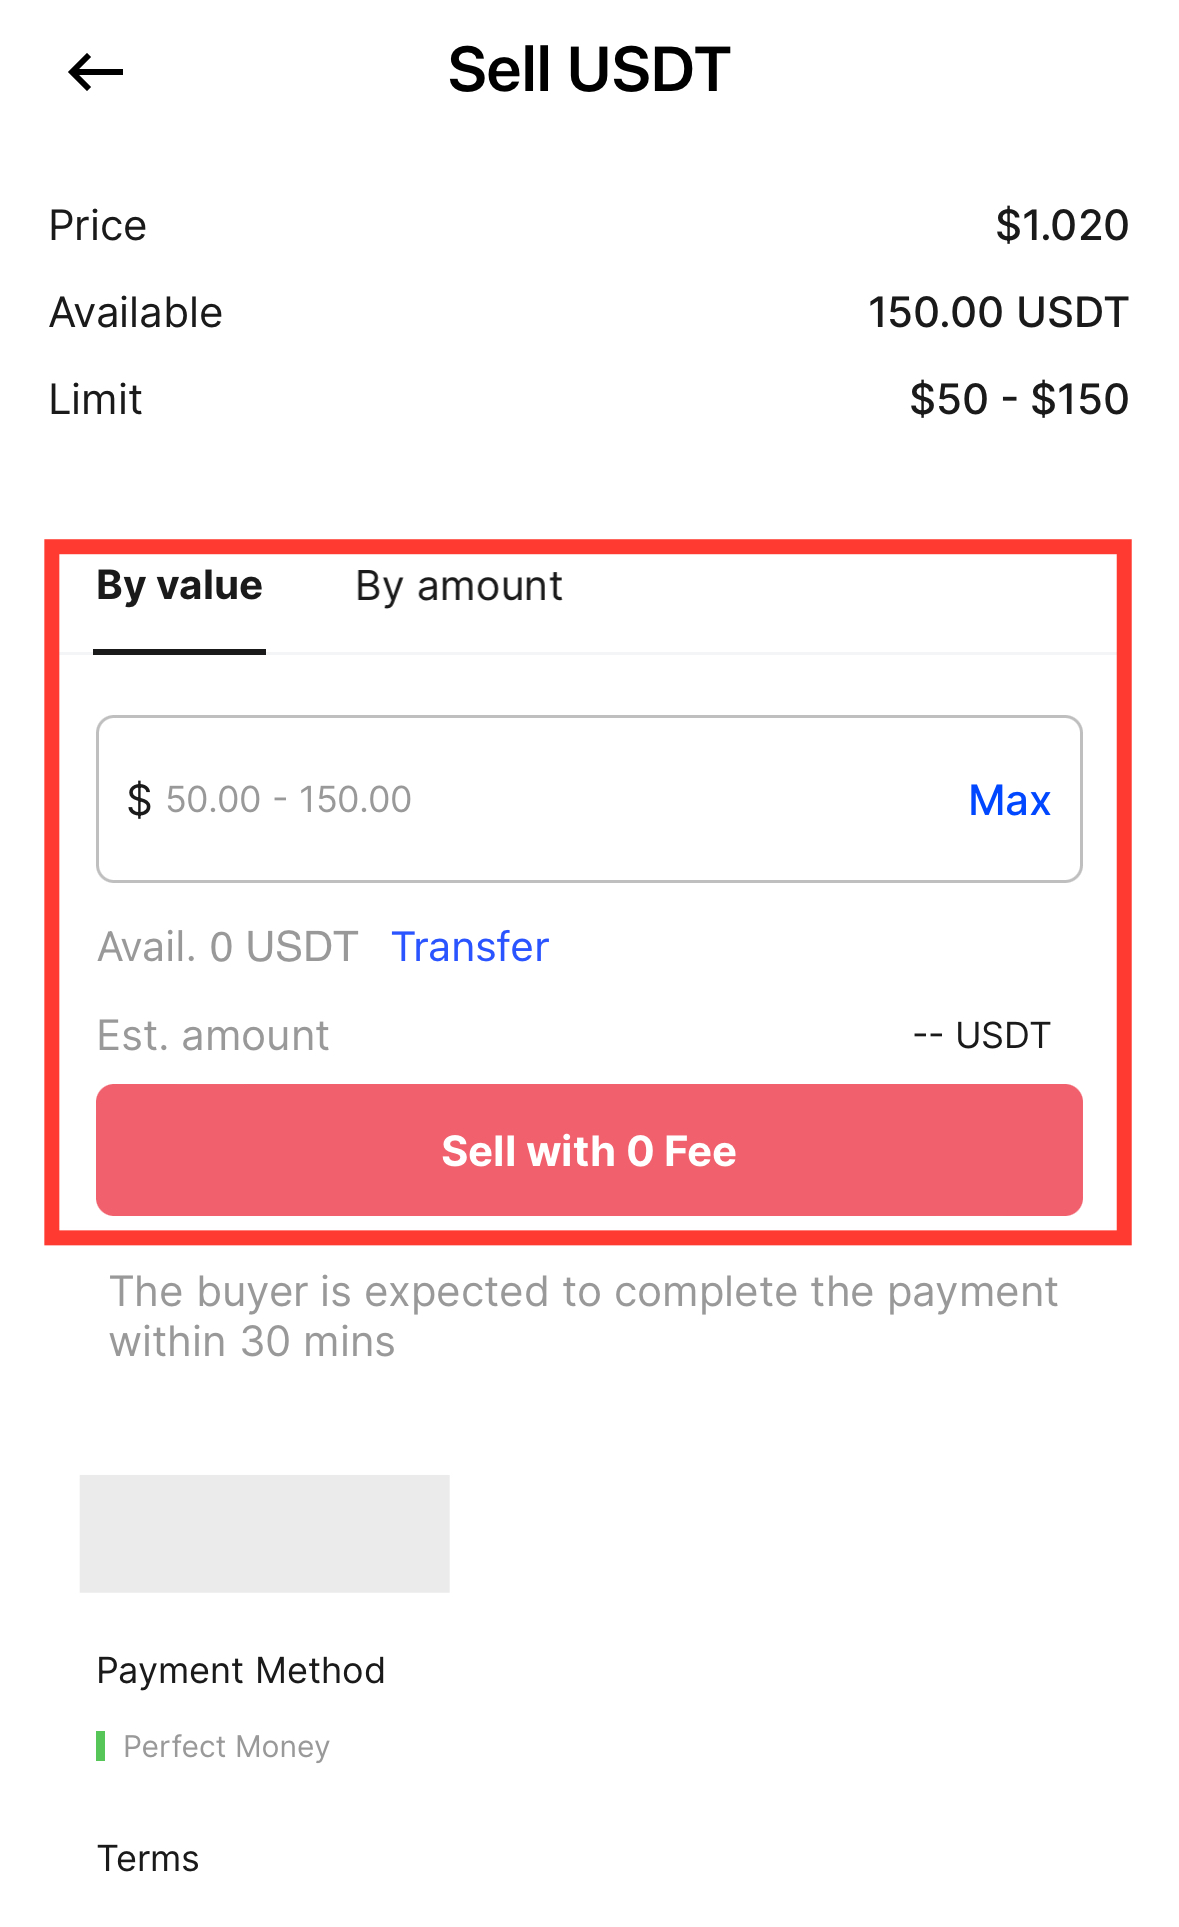Select the Perfect Money payment method

pos(226,1746)
